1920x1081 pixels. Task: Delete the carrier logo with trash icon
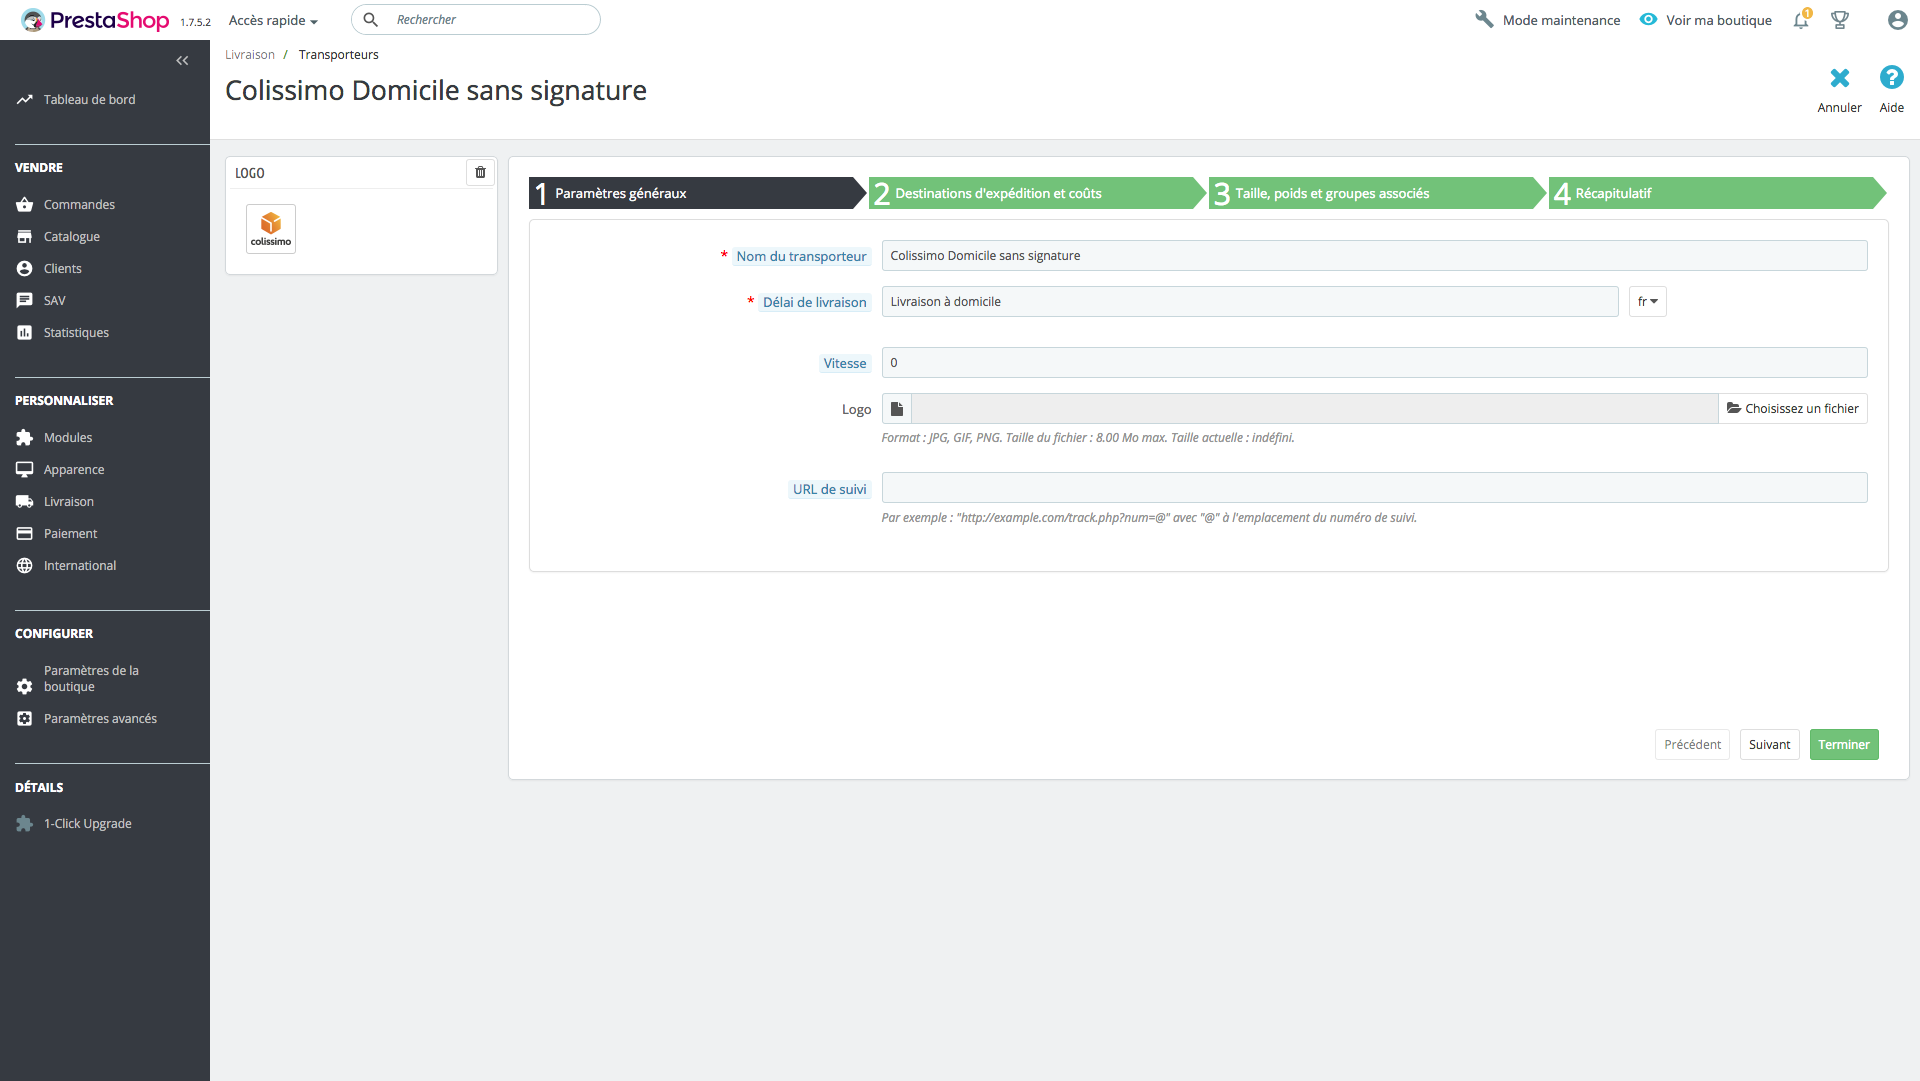click(x=480, y=173)
